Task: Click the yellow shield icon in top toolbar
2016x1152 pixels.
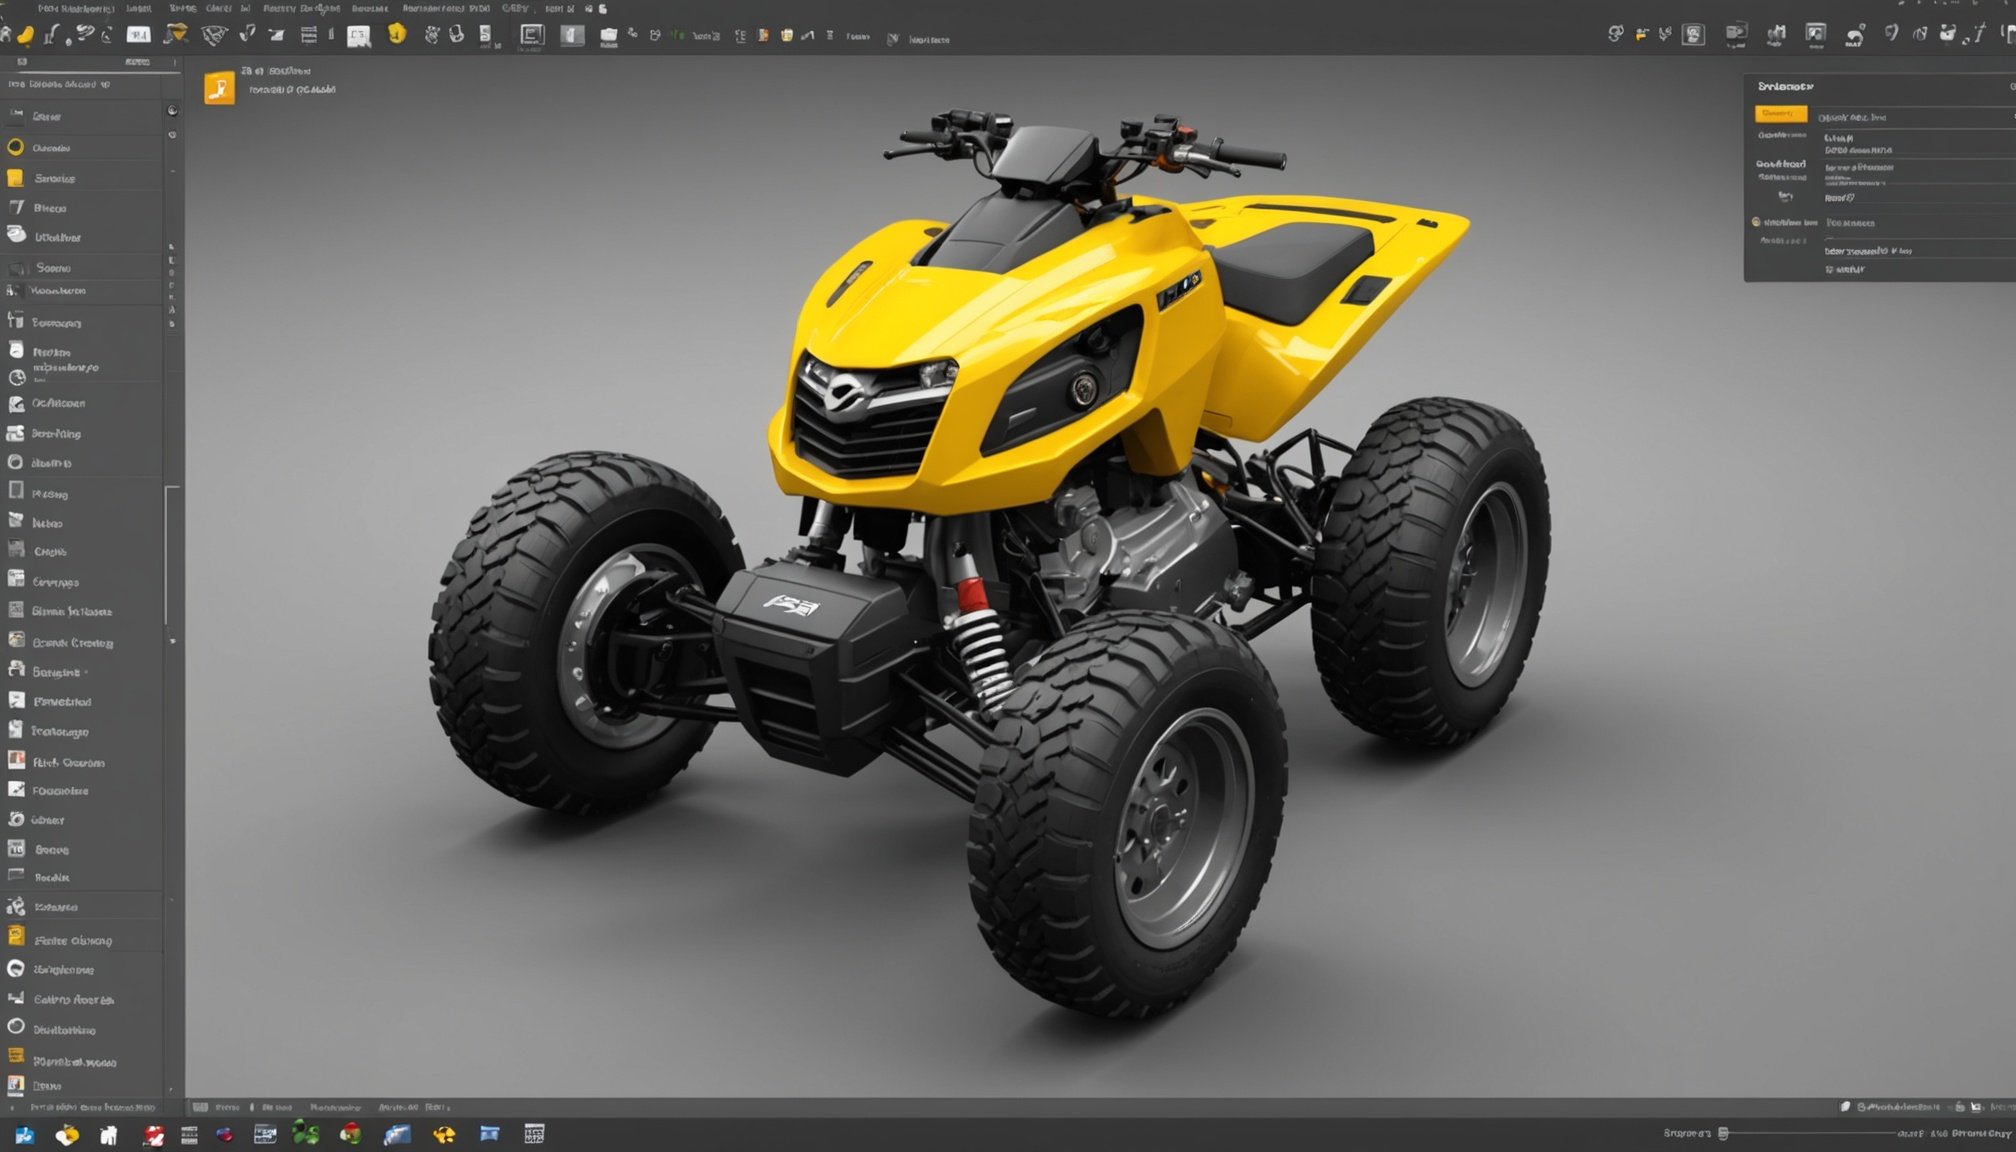Action: [x=397, y=34]
